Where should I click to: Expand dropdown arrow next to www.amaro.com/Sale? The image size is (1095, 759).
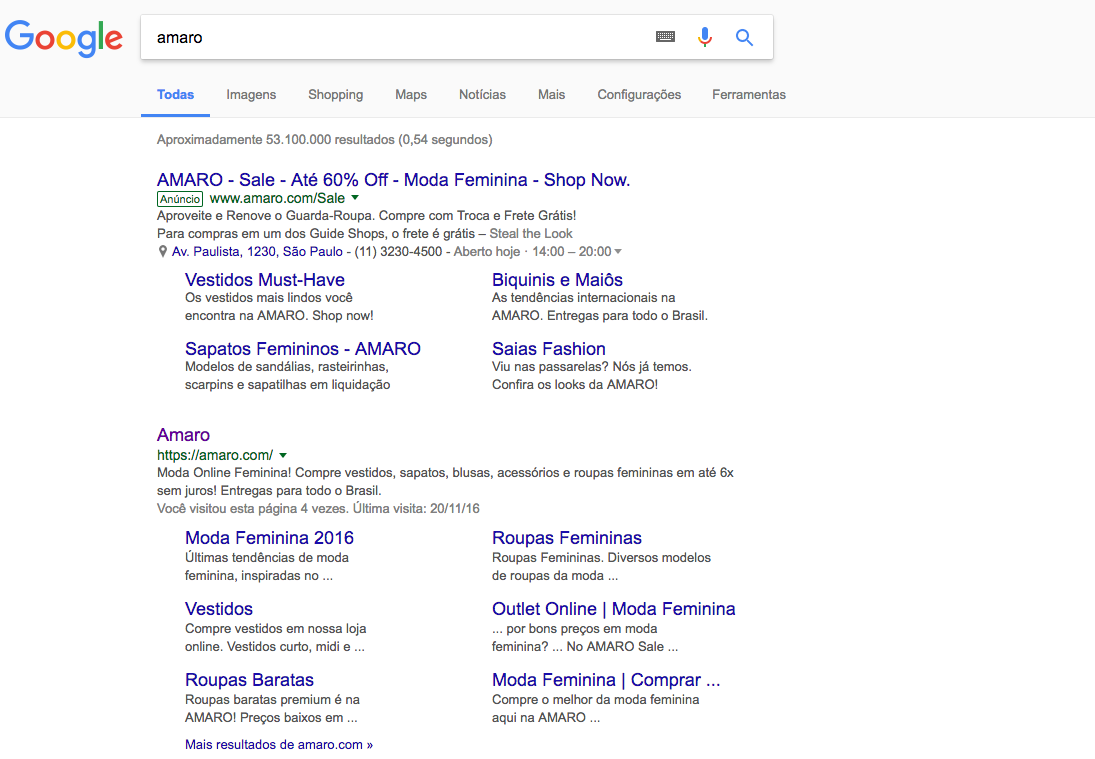pyautogui.click(x=355, y=198)
